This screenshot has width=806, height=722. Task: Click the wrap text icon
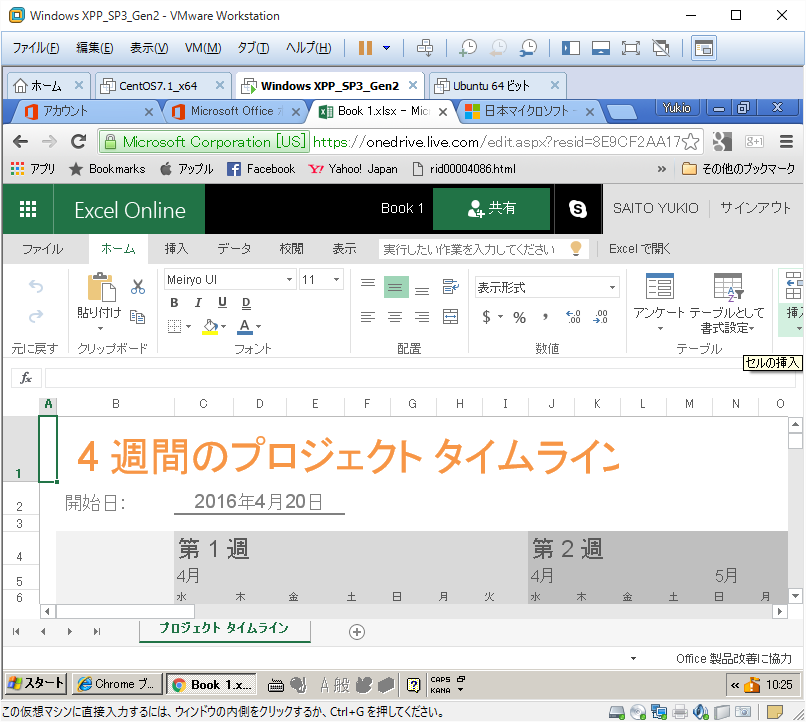tap(450, 288)
